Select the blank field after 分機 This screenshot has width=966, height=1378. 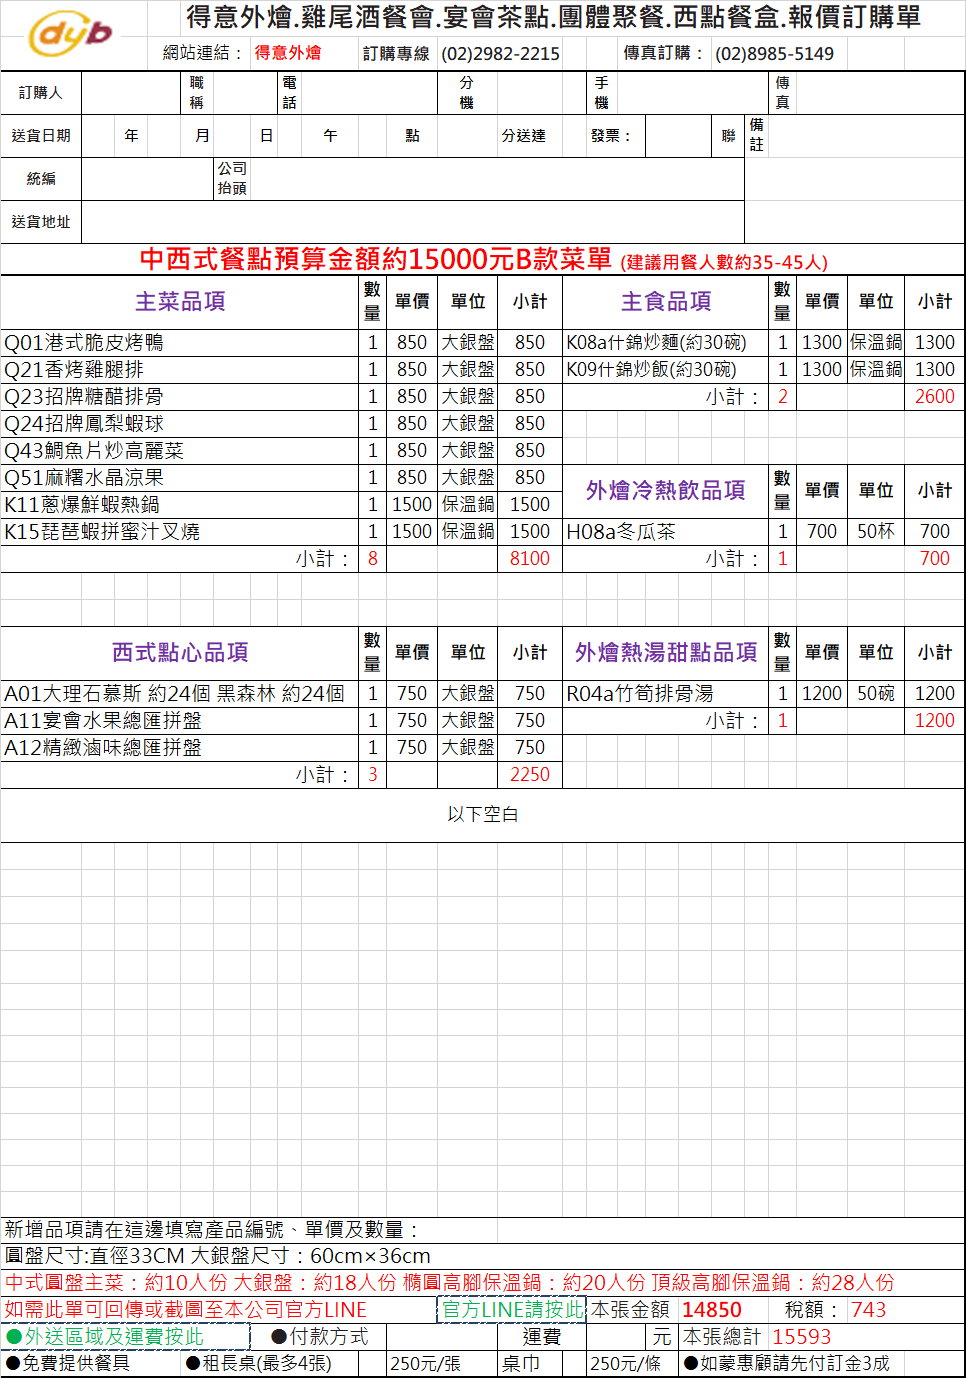[542, 93]
